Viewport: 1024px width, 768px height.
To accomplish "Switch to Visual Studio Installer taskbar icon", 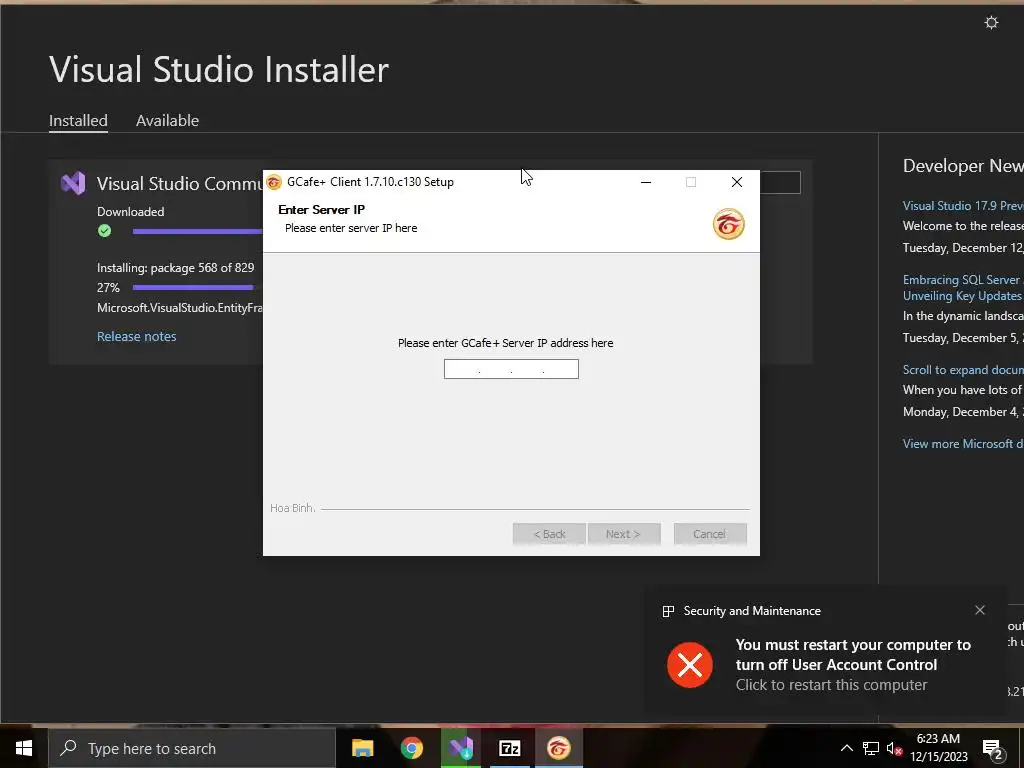I will pyautogui.click(x=460, y=748).
